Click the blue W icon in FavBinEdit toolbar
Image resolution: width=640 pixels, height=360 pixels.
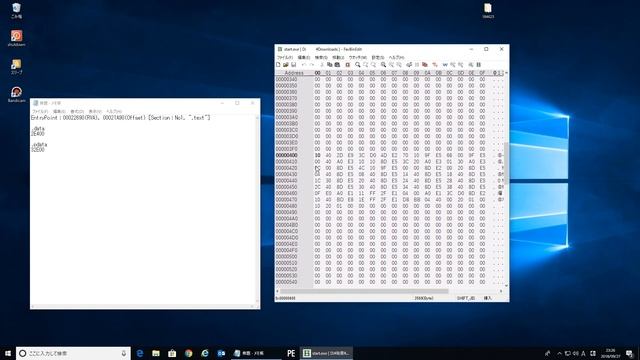pyautogui.click(x=445, y=64)
